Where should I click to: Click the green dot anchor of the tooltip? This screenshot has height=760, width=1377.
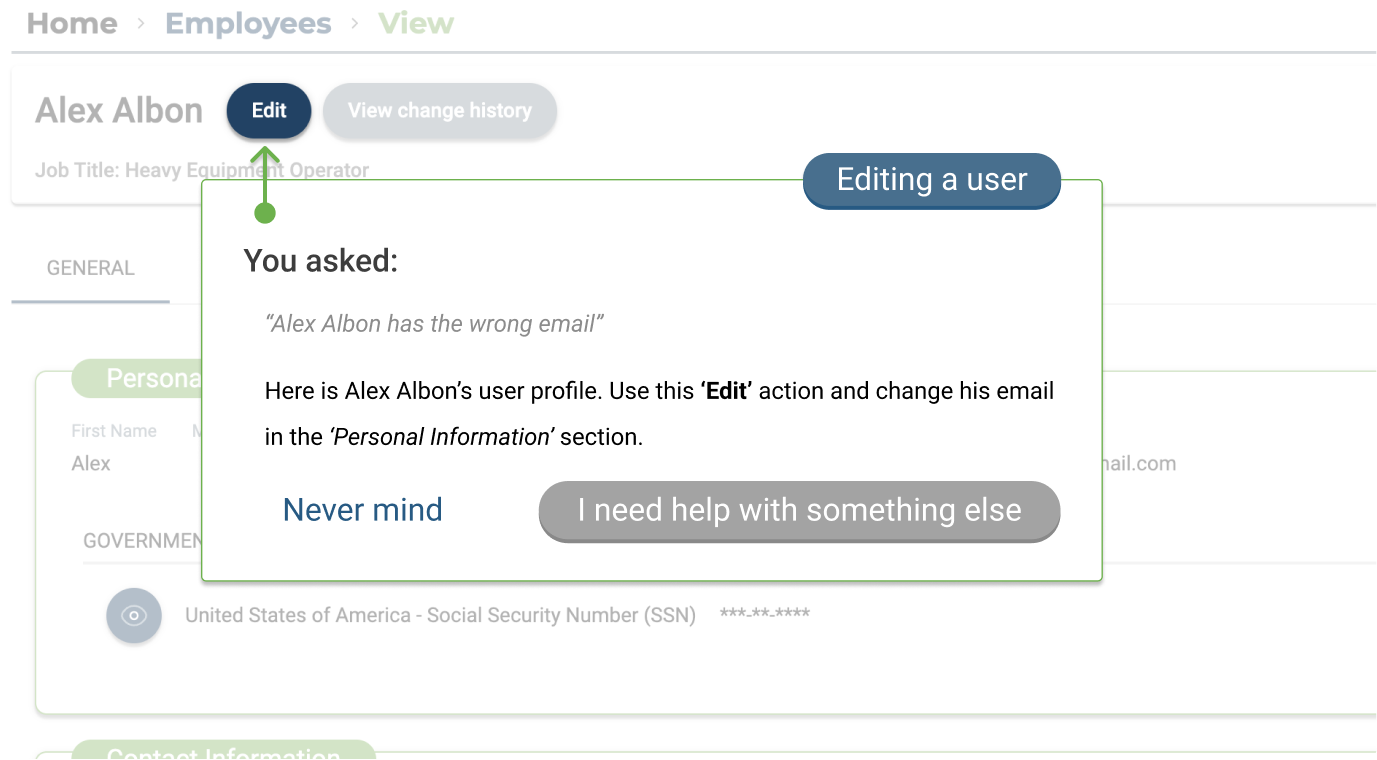265,213
